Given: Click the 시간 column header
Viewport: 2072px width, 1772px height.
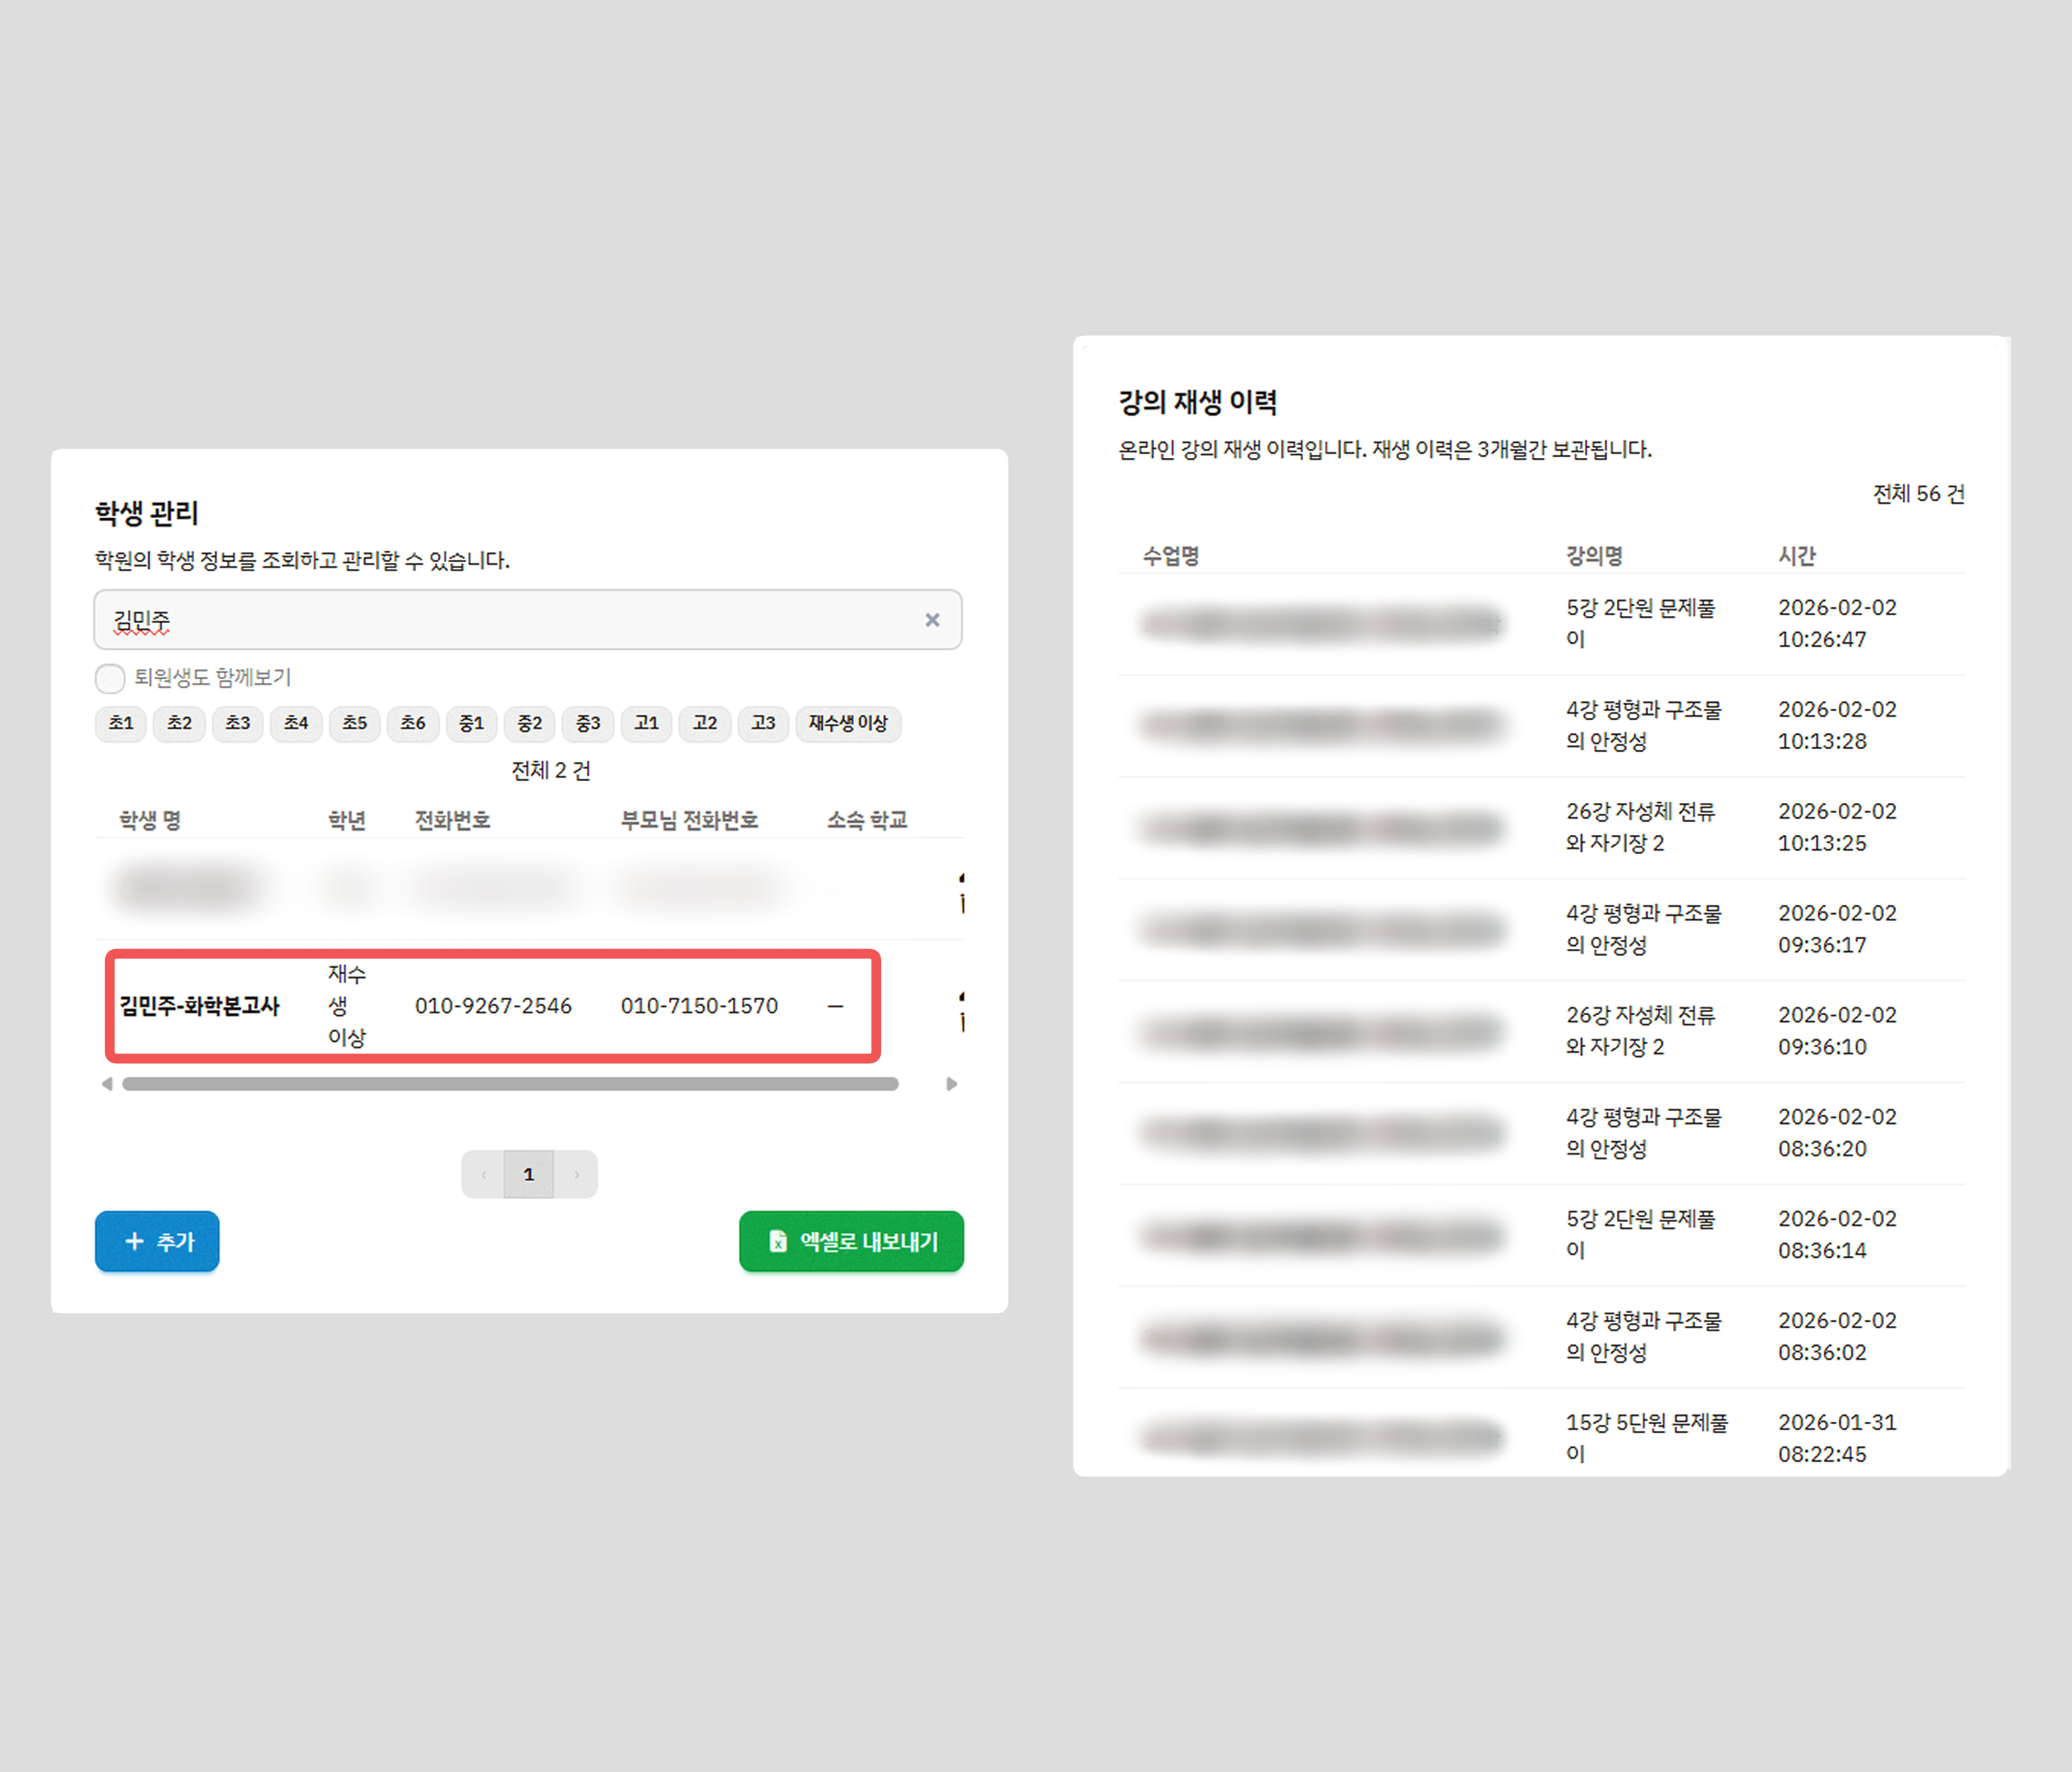Looking at the screenshot, I should tap(1796, 556).
